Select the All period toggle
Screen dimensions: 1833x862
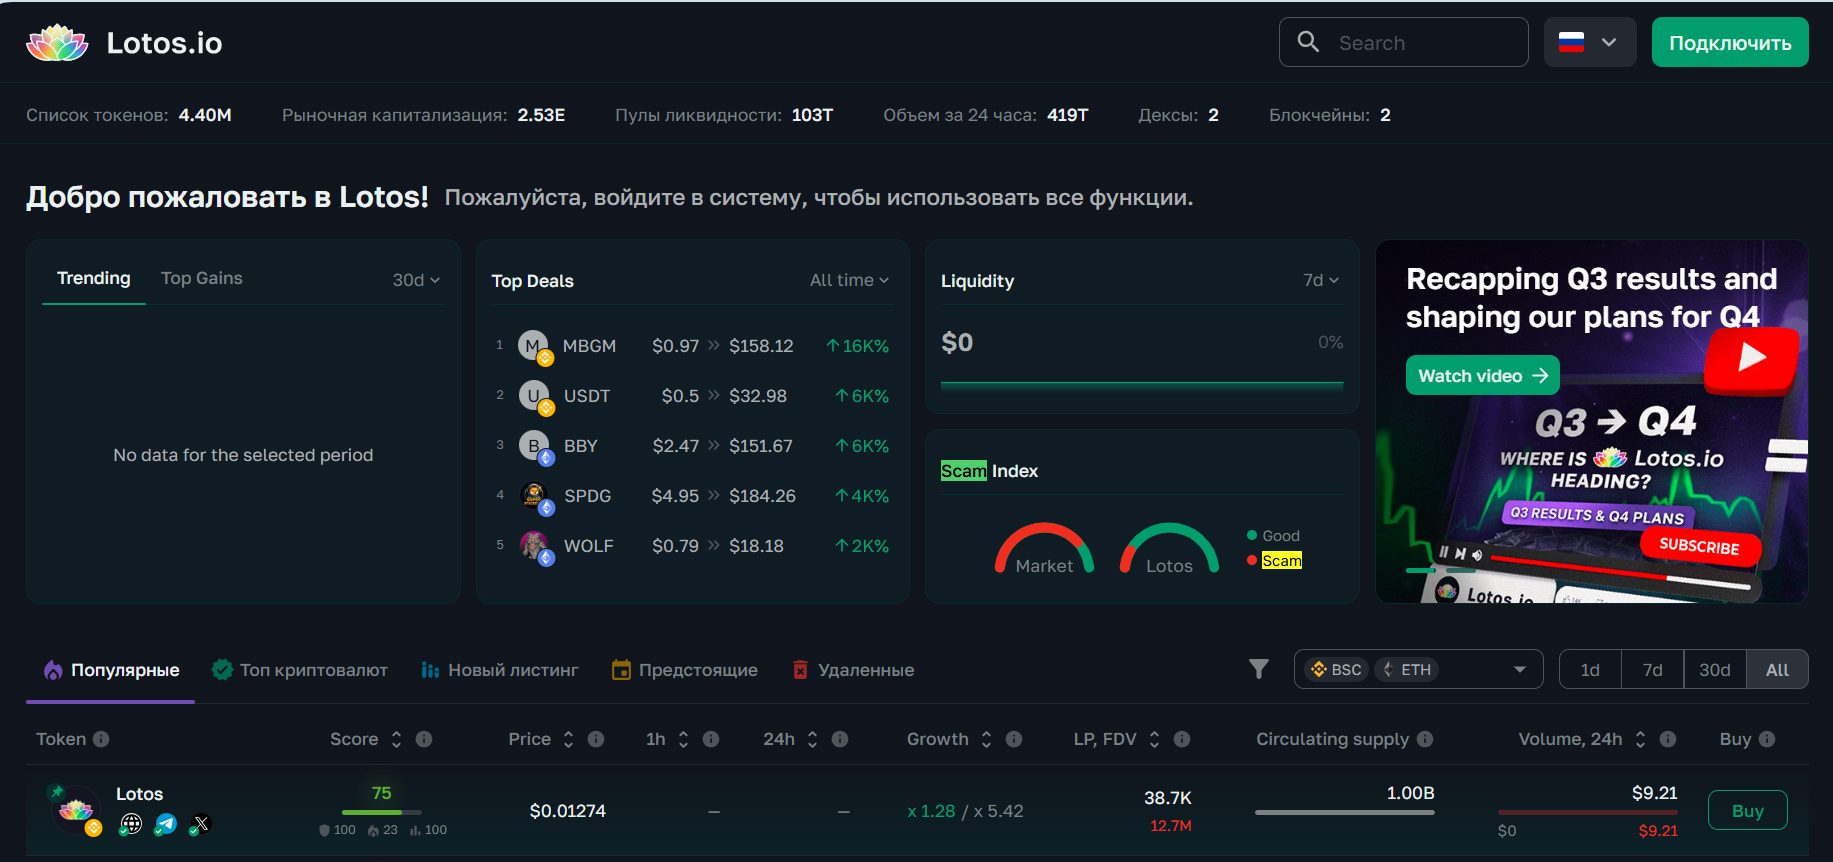pos(1777,670)
